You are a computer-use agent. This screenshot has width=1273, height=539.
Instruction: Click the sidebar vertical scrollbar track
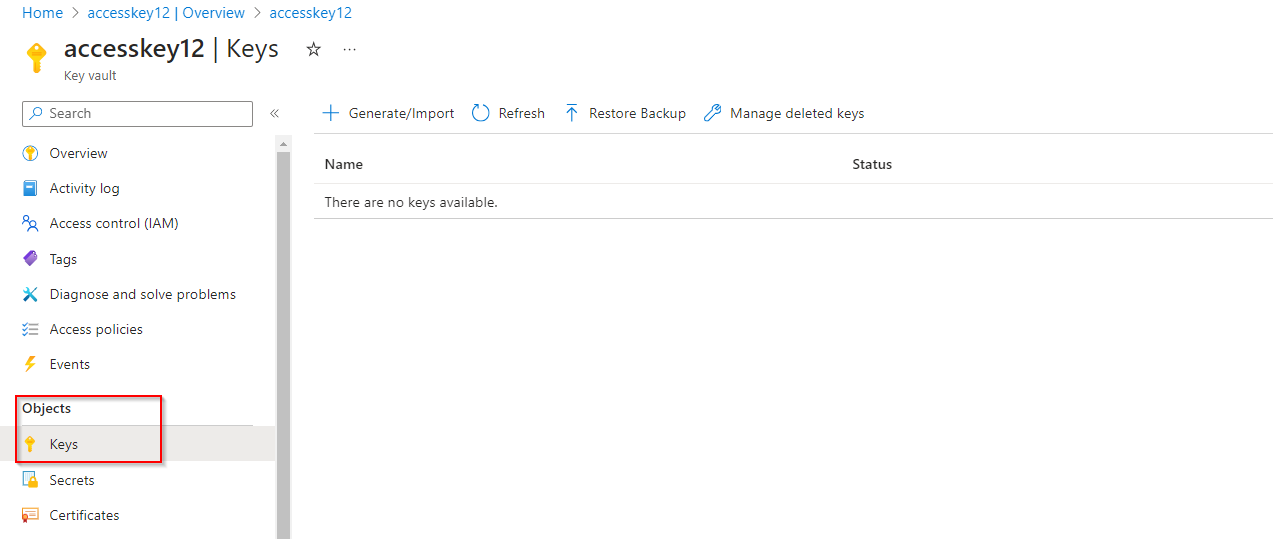(284, 345)
